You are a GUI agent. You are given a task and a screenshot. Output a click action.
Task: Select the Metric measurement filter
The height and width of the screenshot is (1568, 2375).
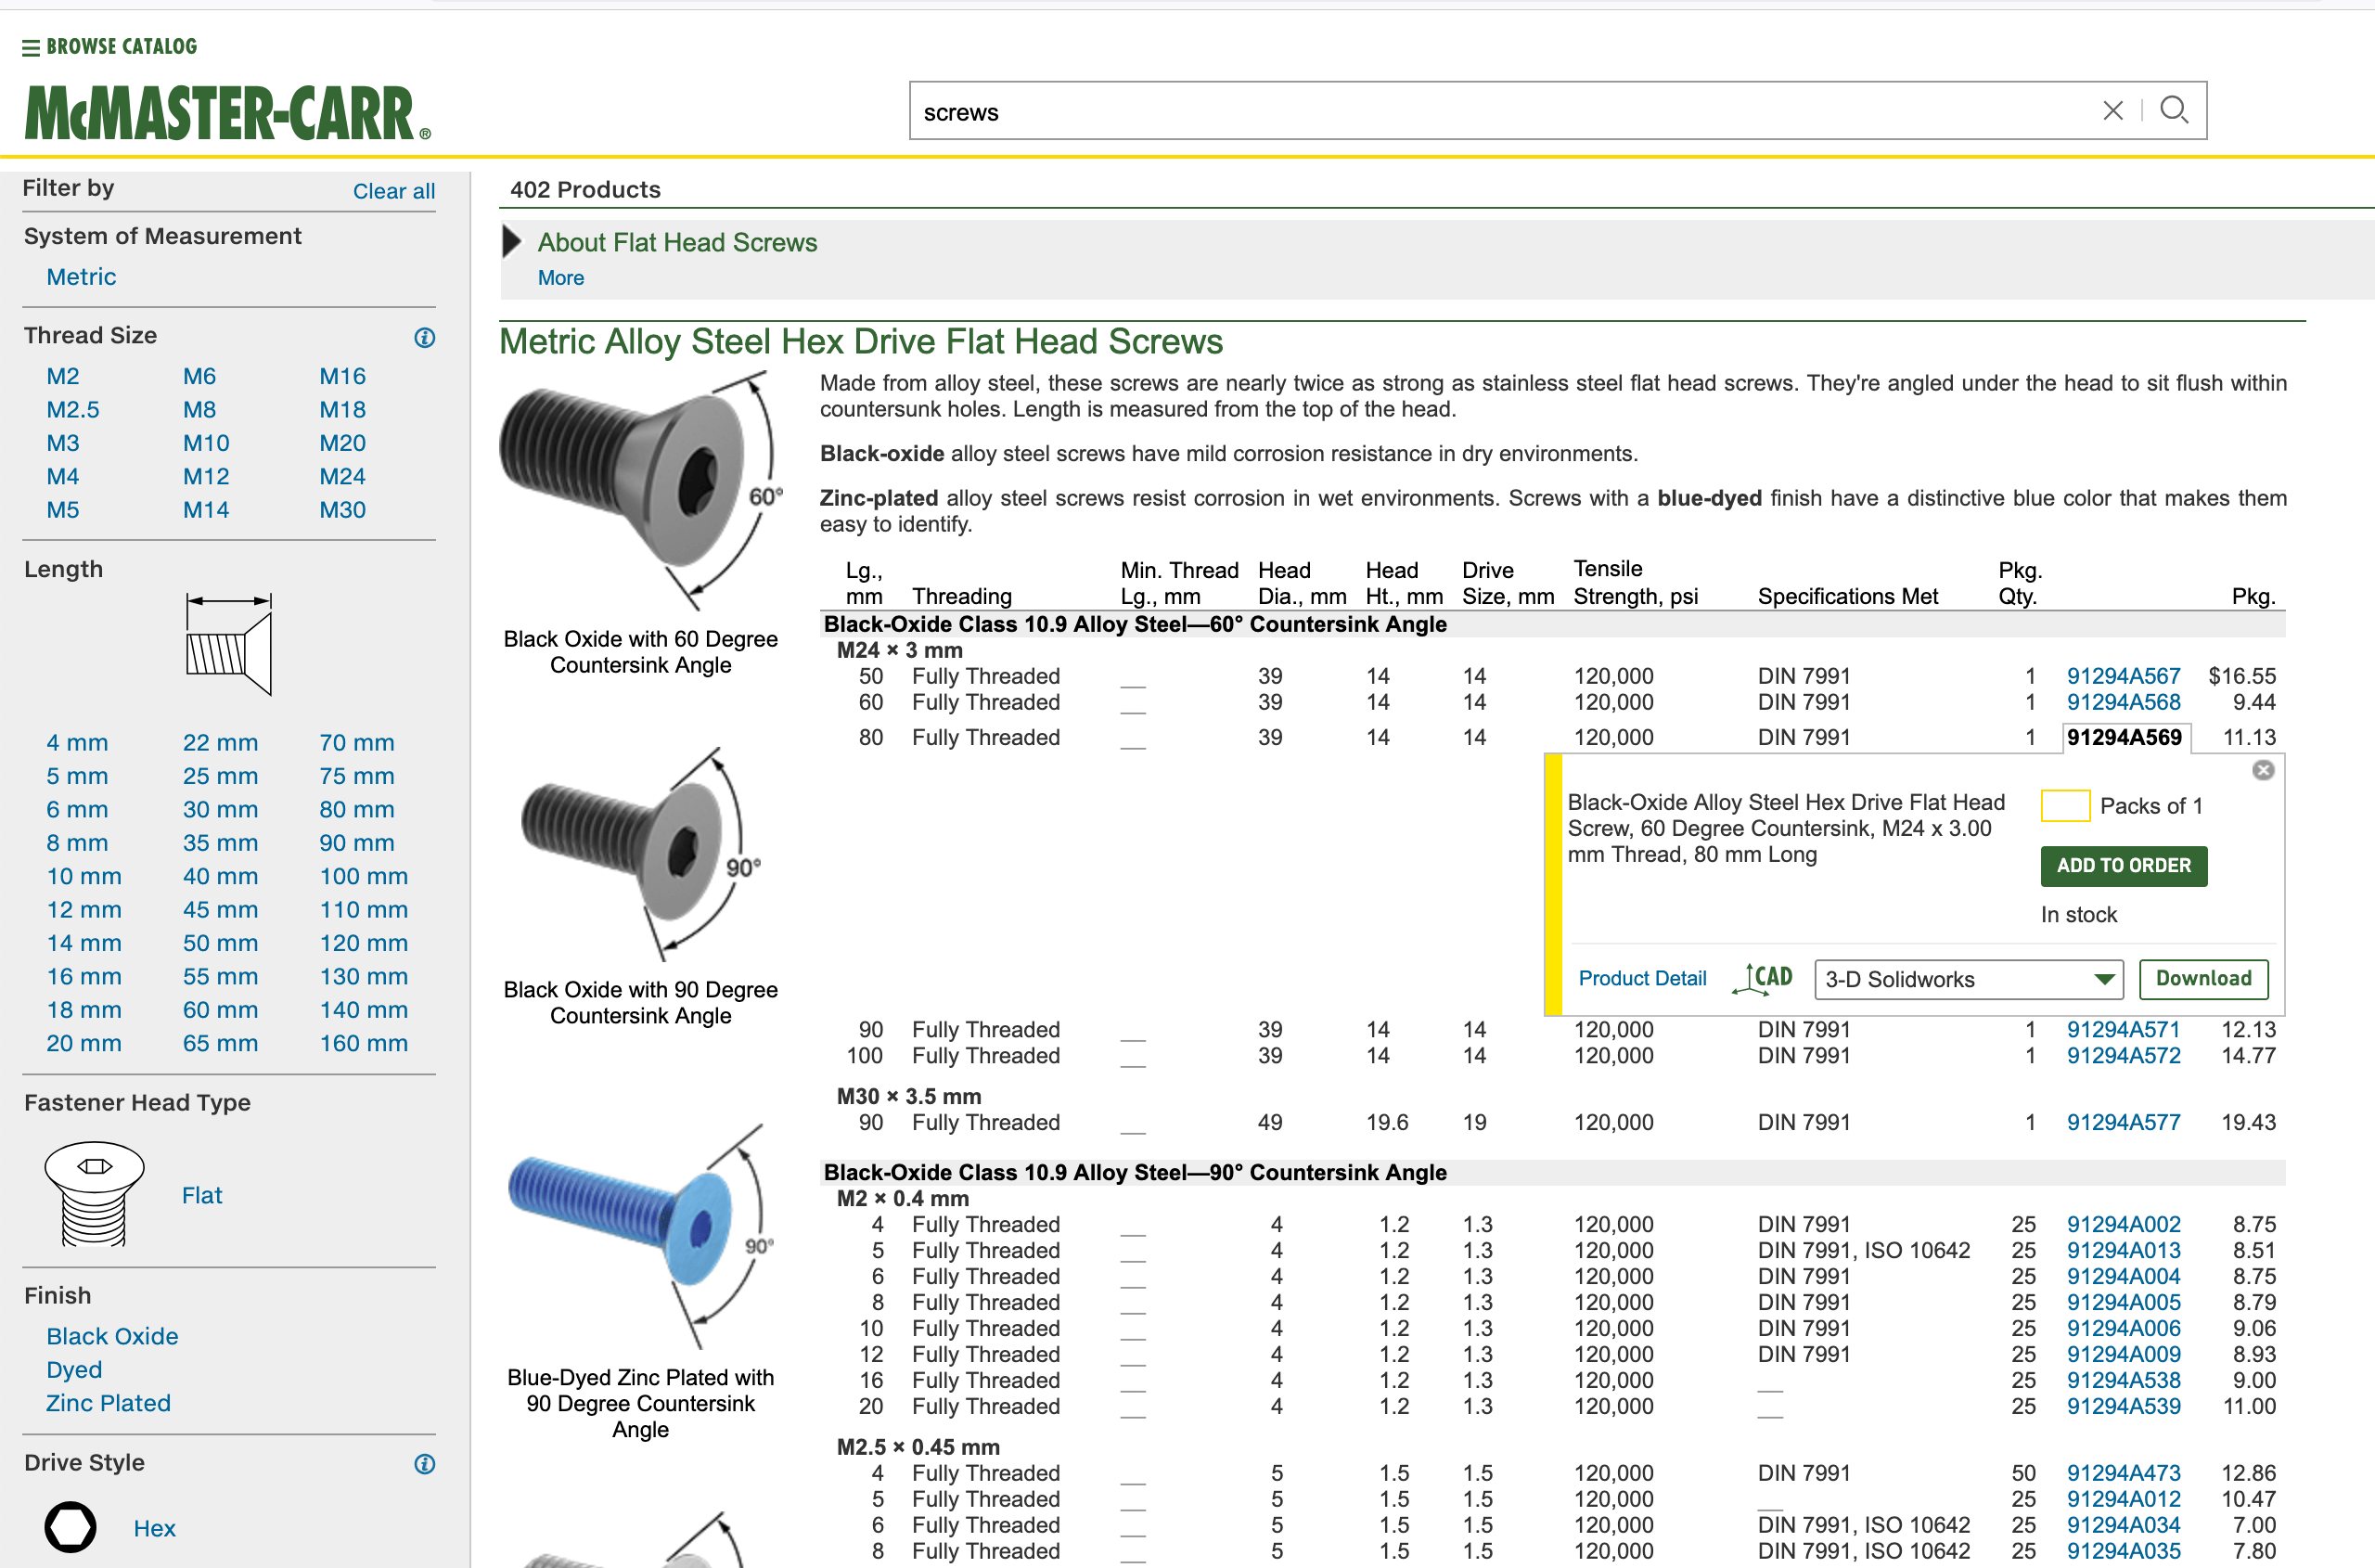pos(81,276)
